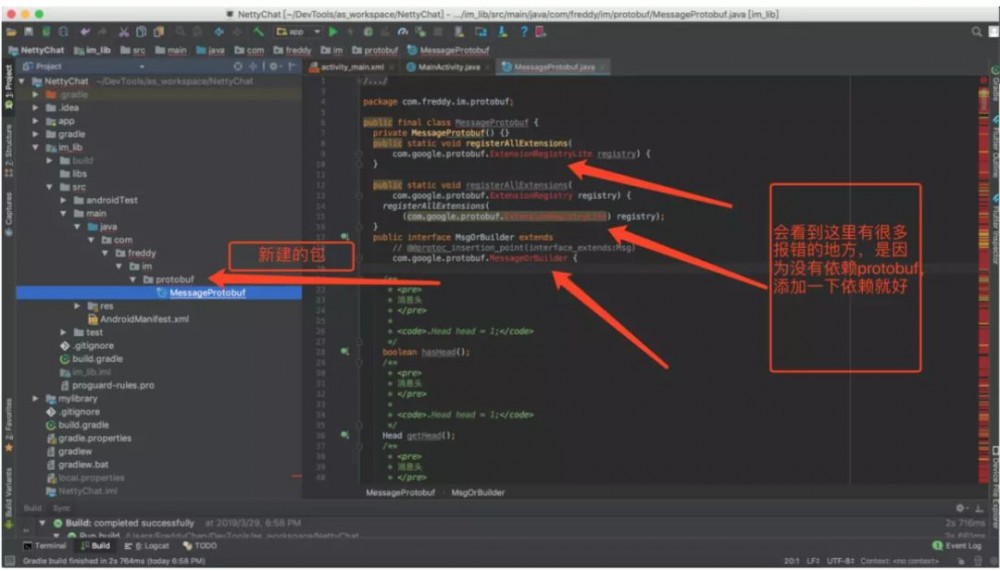Click the navigate Back arrow icon
The width and height of the screenshot is (1000, 571).
click(218, 32)
